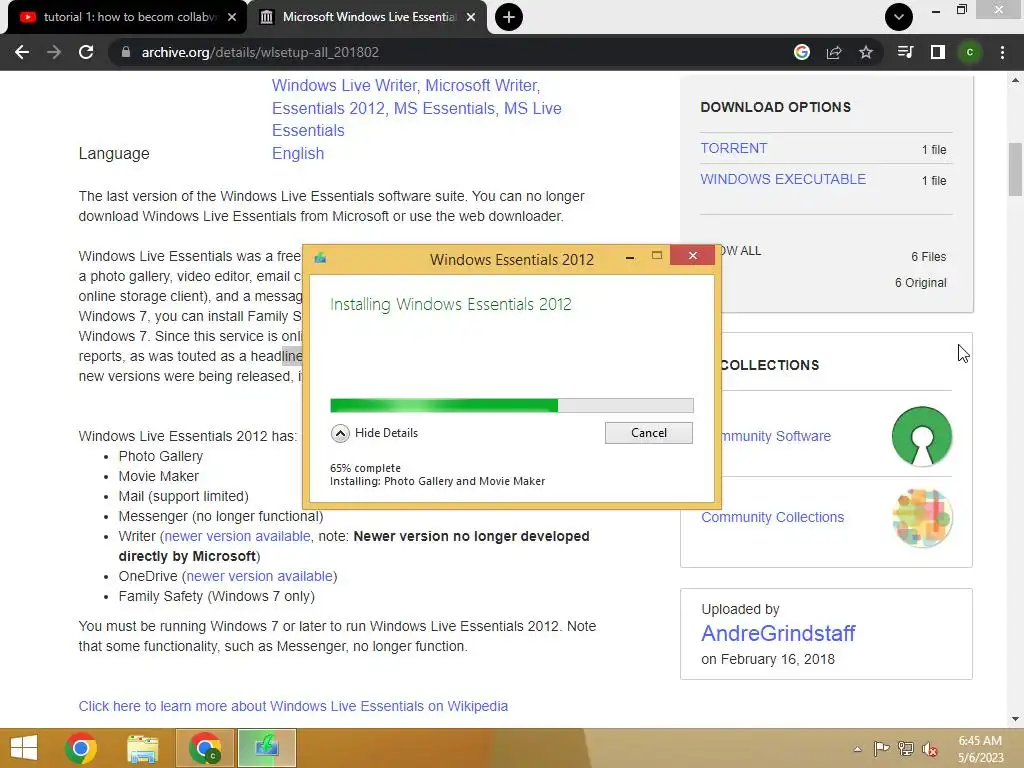Select installer icon in taskbar
The image size is (1024, 768).
pos(267,748)
